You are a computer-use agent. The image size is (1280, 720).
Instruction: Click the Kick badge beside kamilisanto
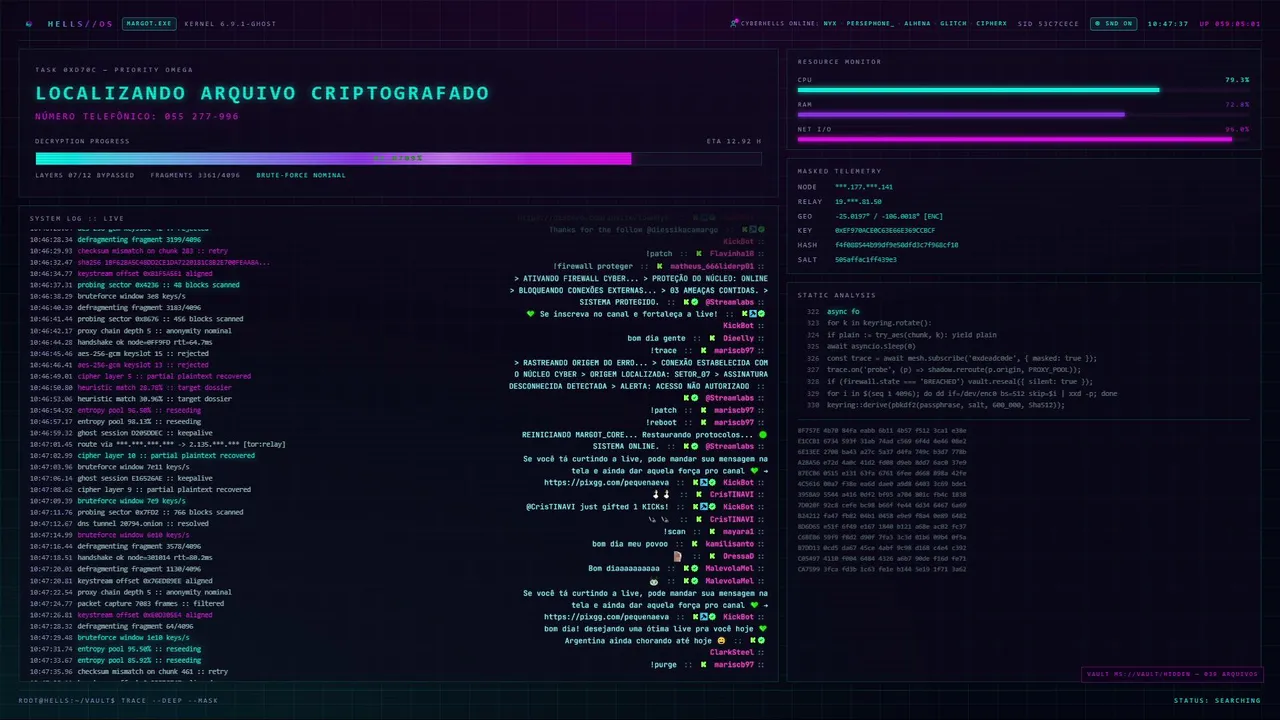point(694,543)
